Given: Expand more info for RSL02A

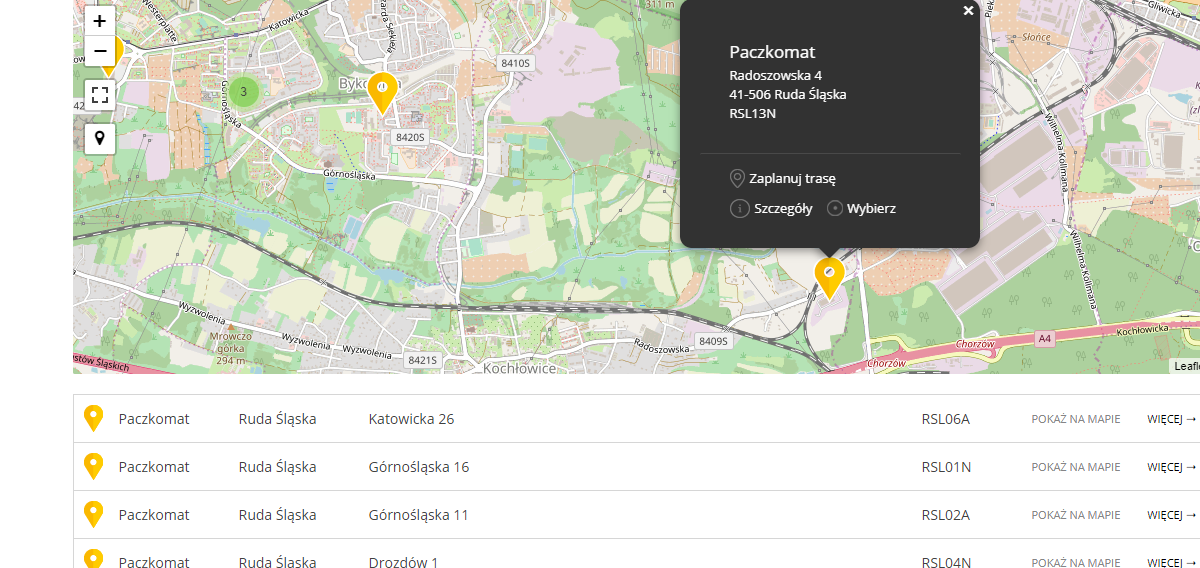Looking at the screenshot, I should (x=1171, y=515).
